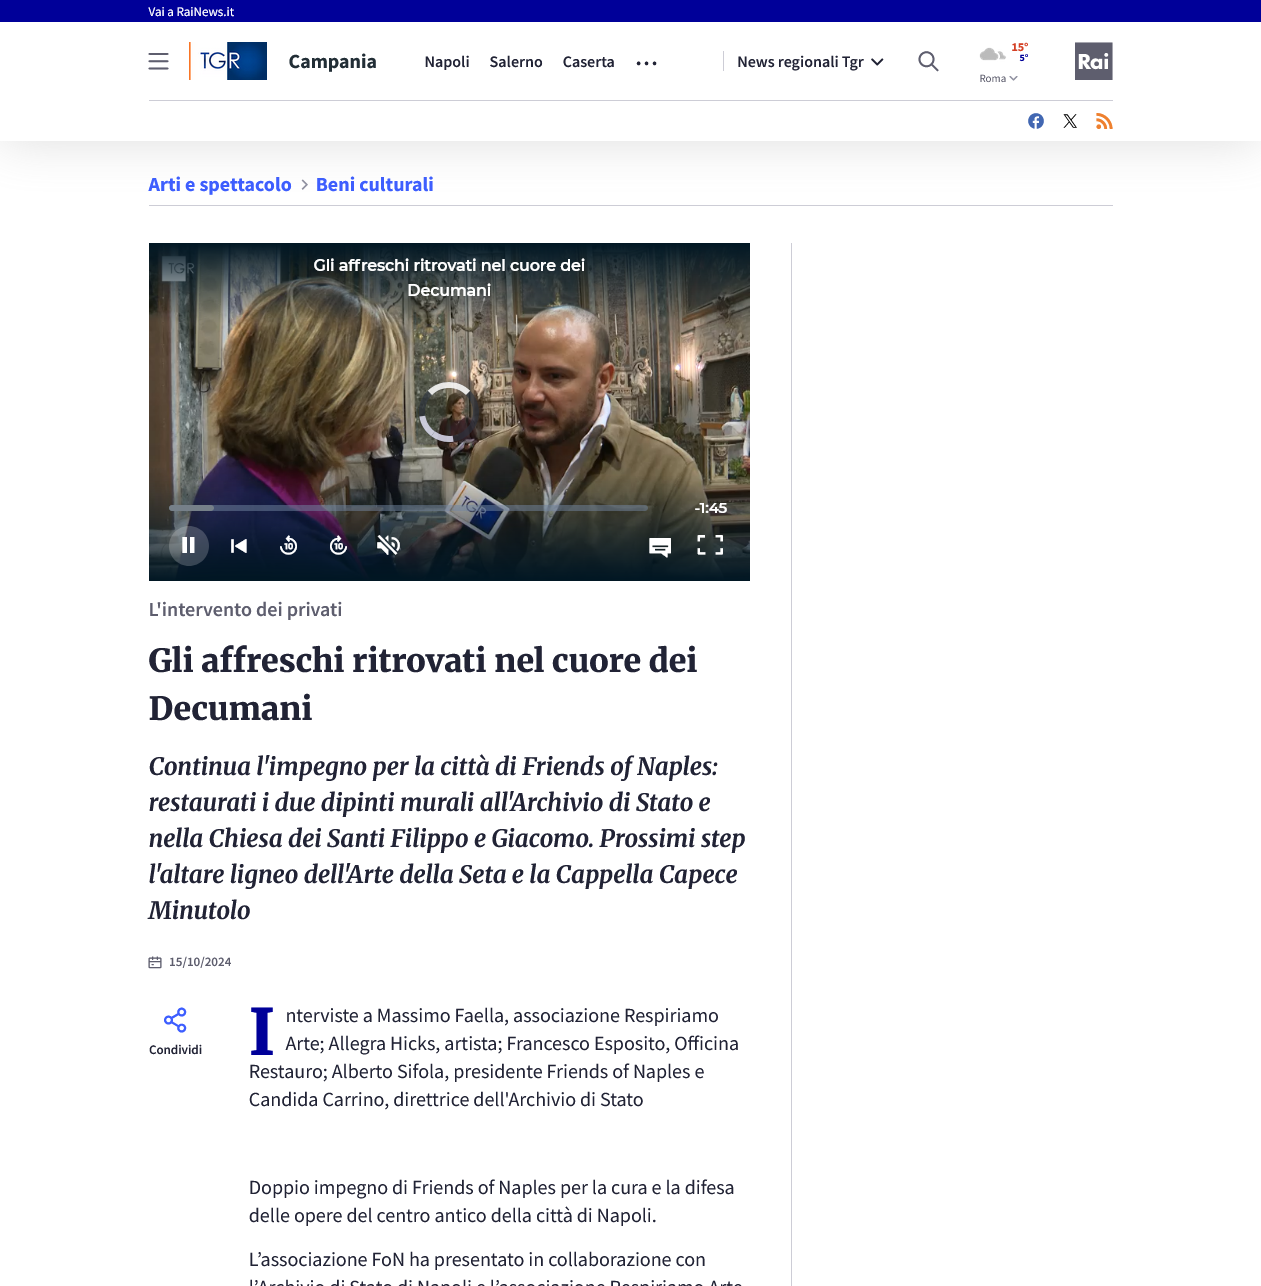Click the Condividi share icon
1261x1286 pixels.
pos(175,1021)
